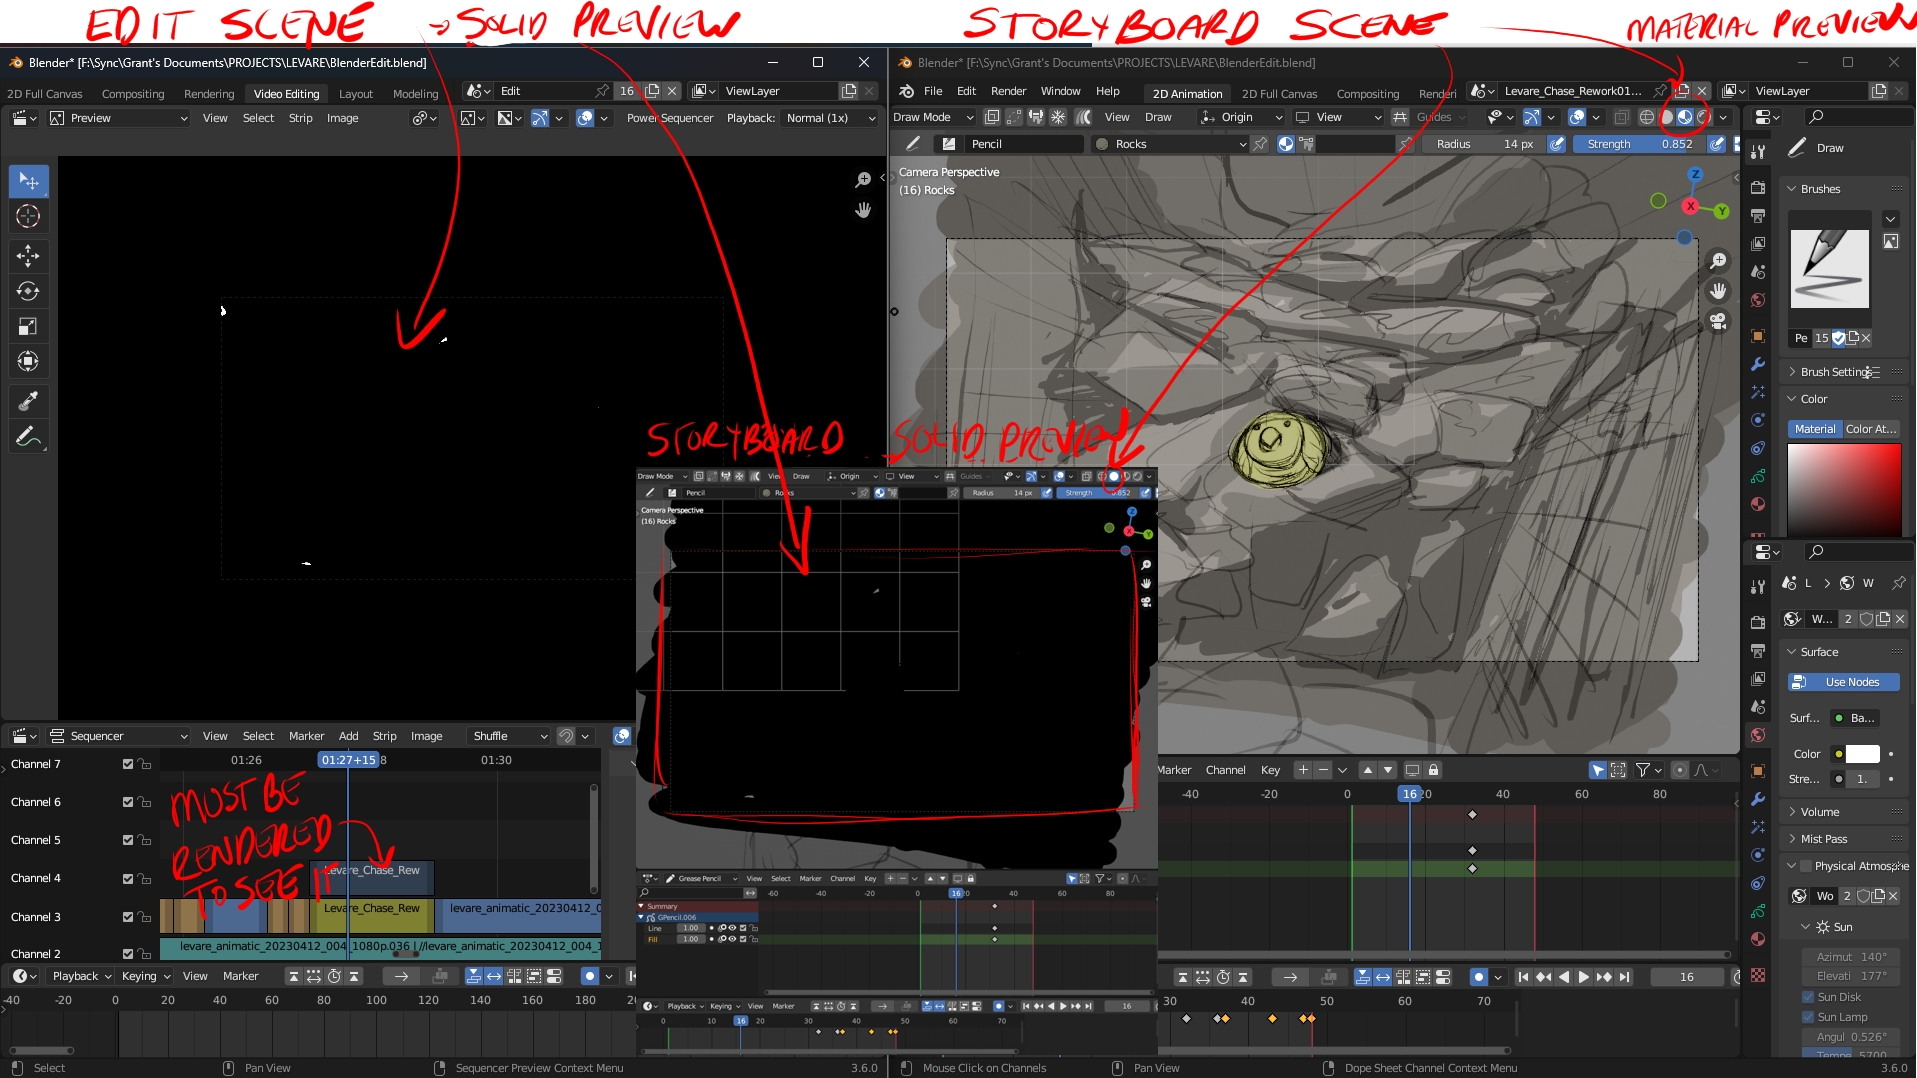Click the Use Nodes button
This screenshot has height=1078, width=1917.
pyautogui.click(x=1844, y=682)
